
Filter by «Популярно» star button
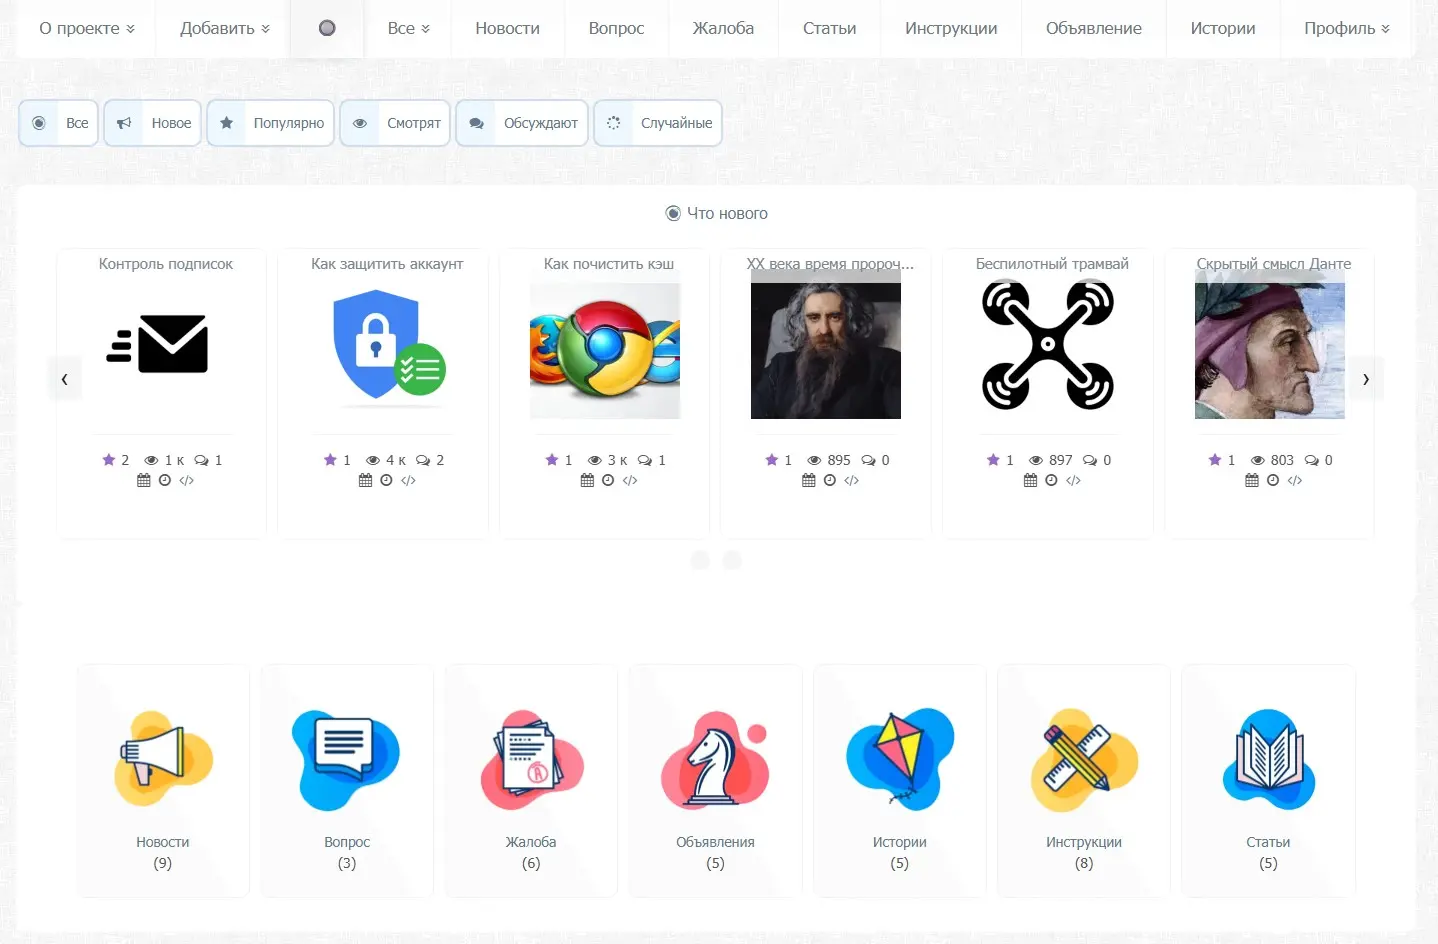coord(271,123)
